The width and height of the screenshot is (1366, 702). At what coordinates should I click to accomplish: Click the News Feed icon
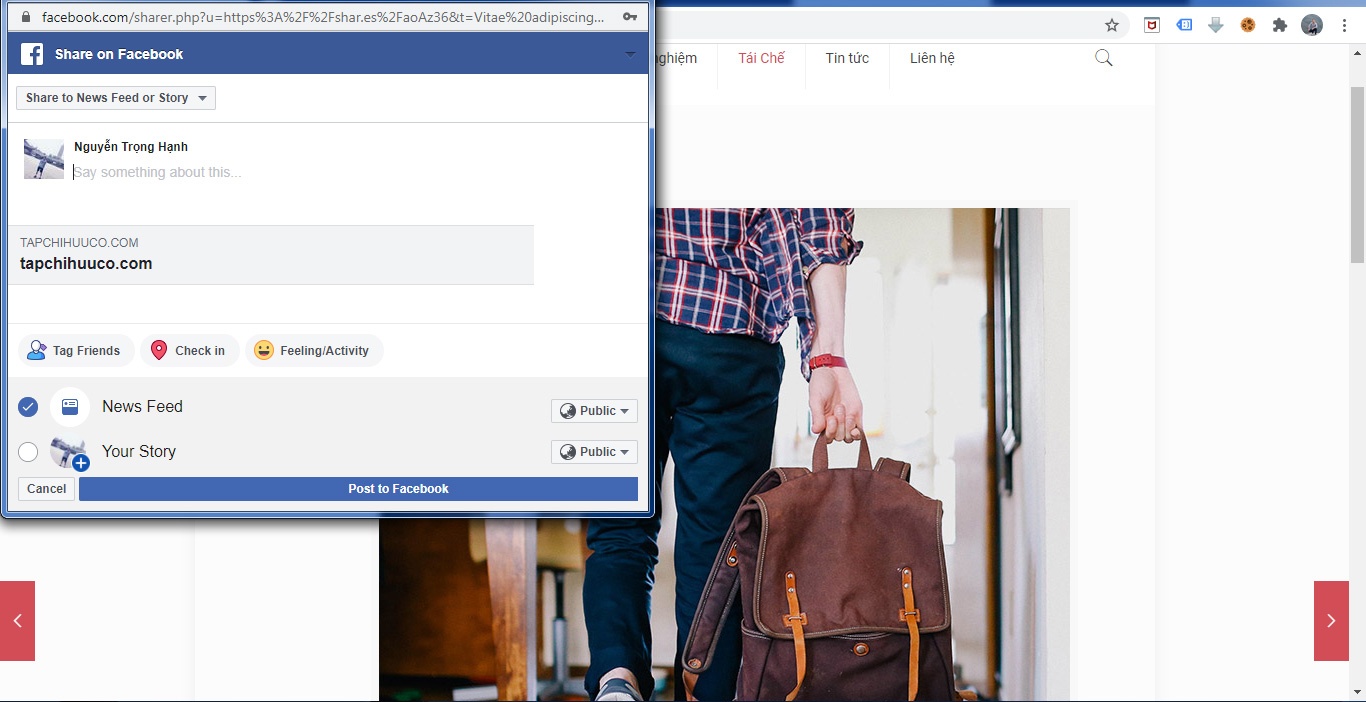coord(70,407)
